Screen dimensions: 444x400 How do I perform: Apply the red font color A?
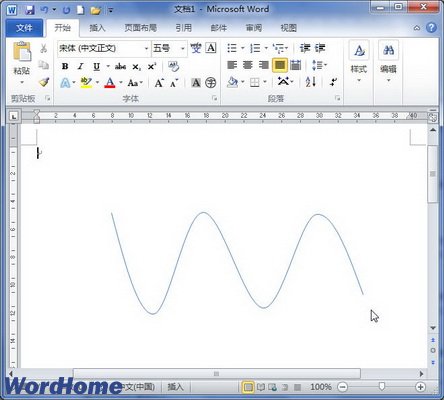(x=110, y=83)
